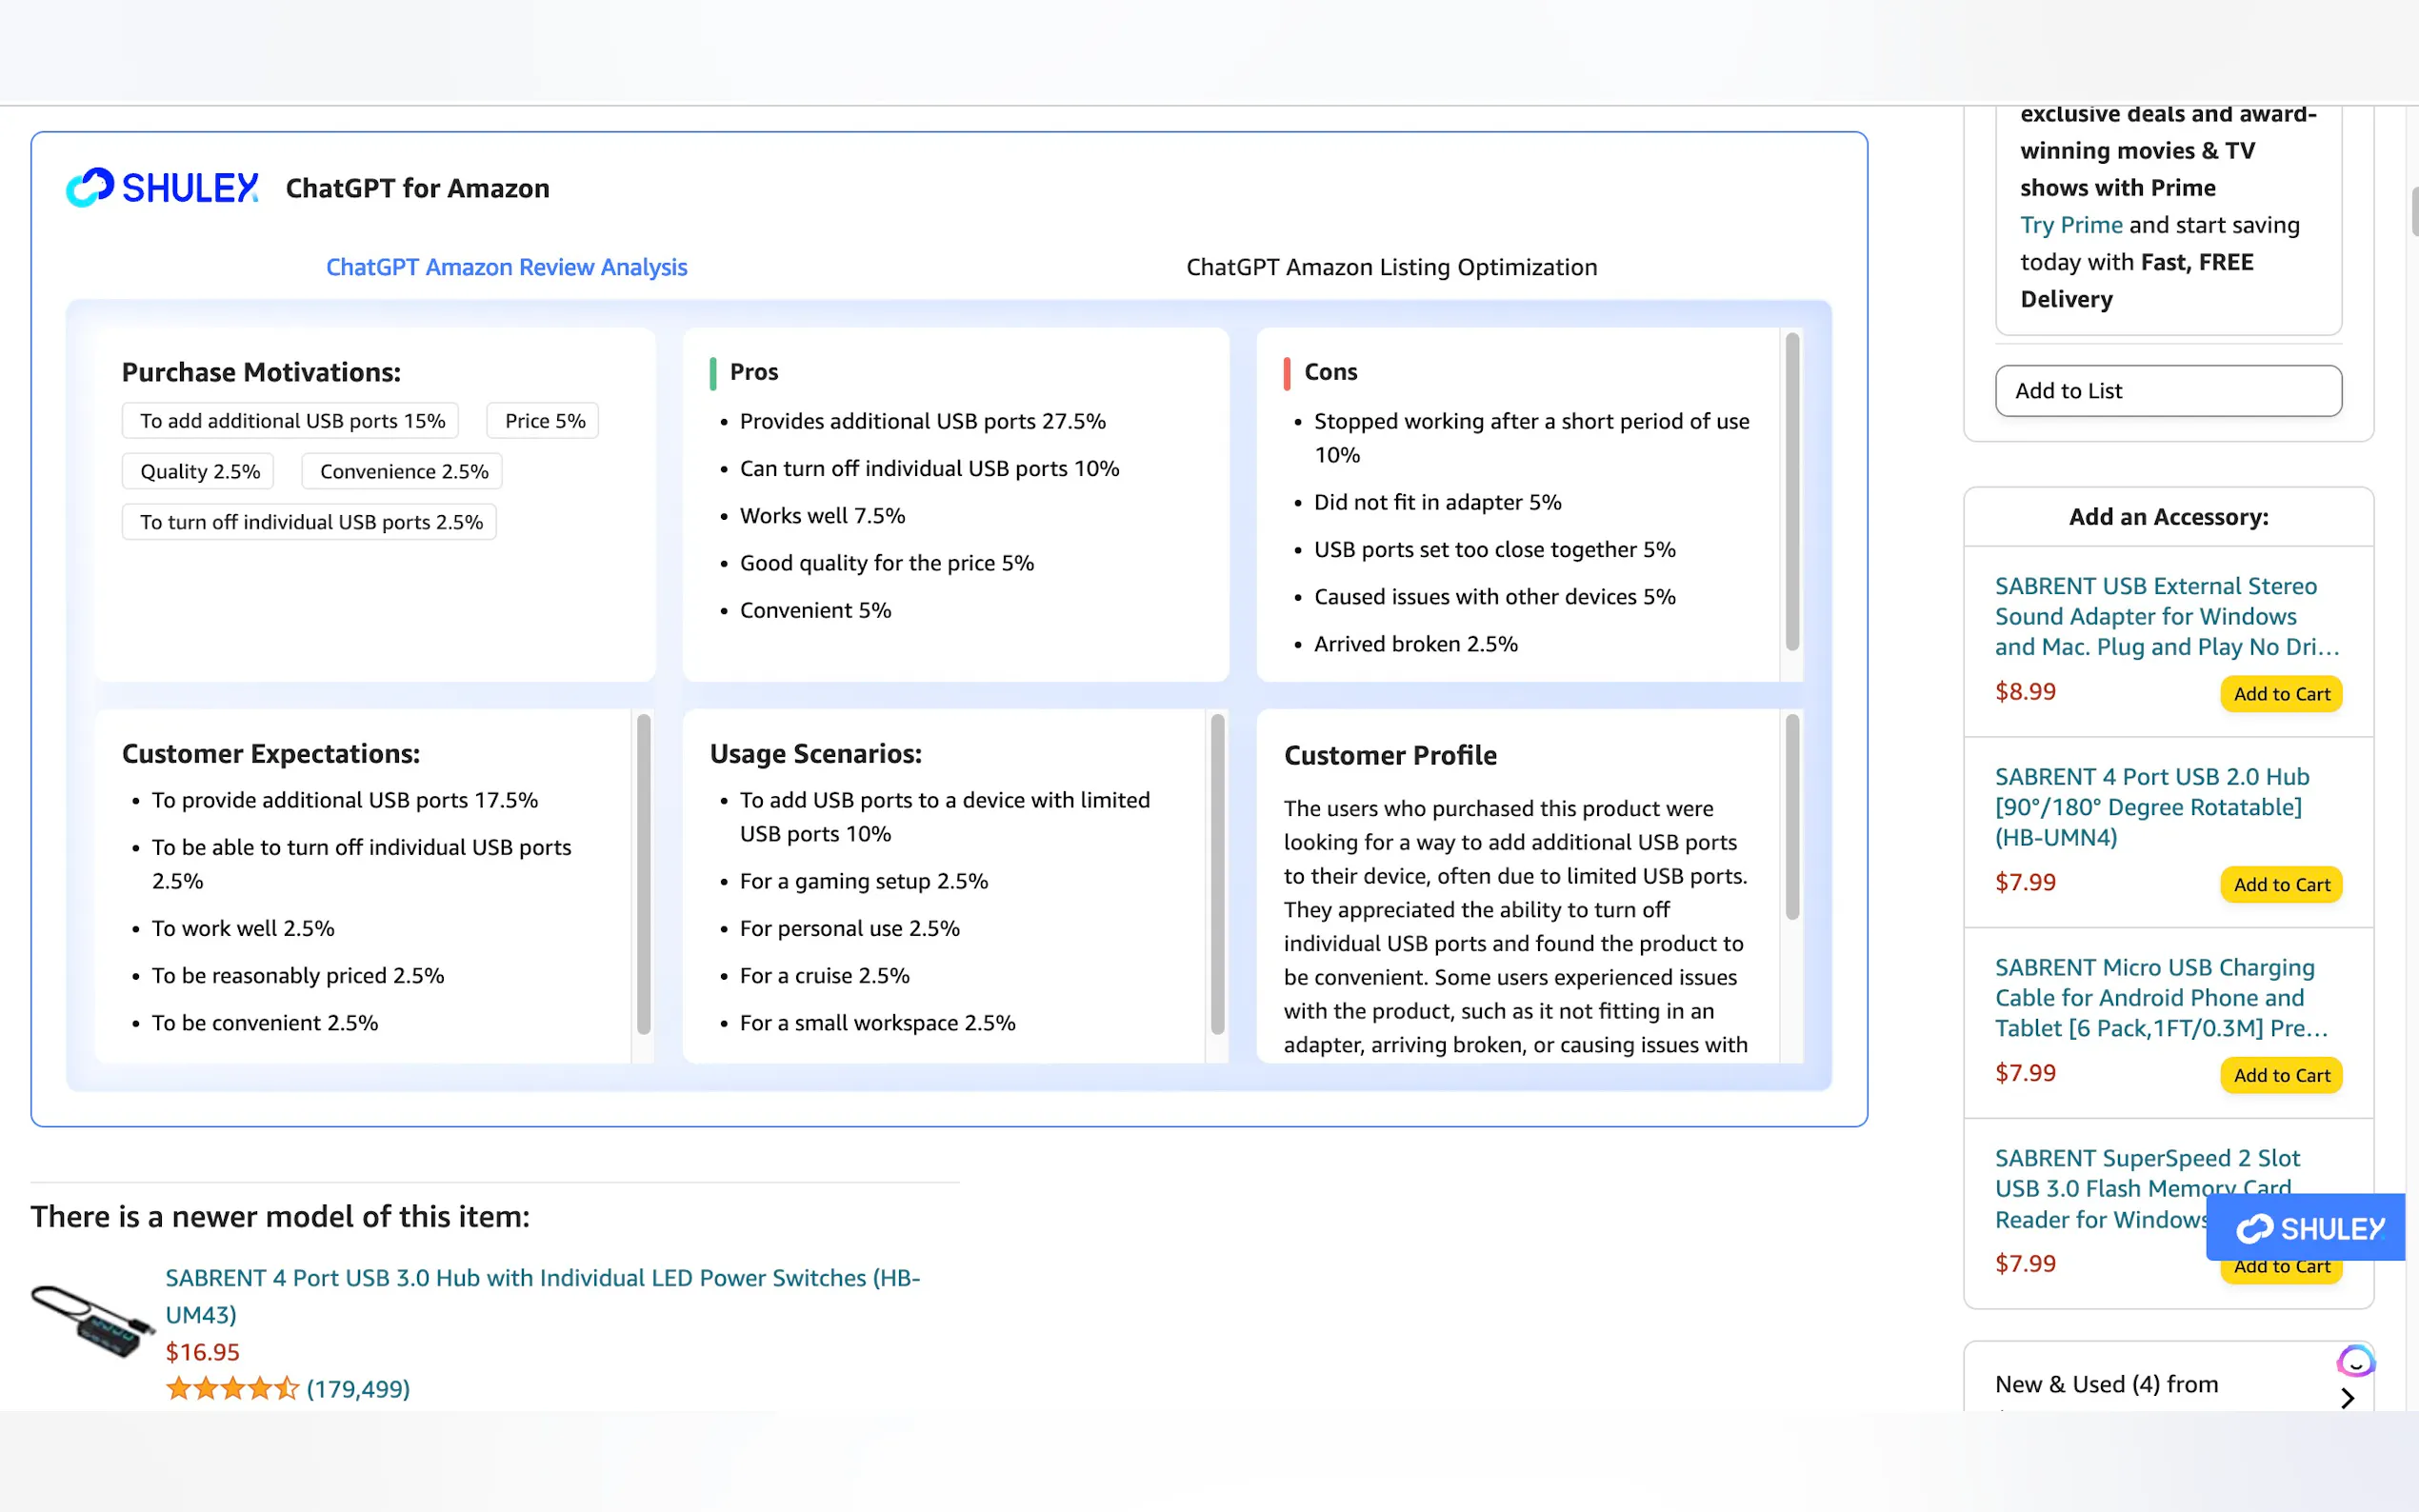2419x1512 pixels.
Task: Click the Usage Scenarios panel scrollbar
Action: (1217, 874)
